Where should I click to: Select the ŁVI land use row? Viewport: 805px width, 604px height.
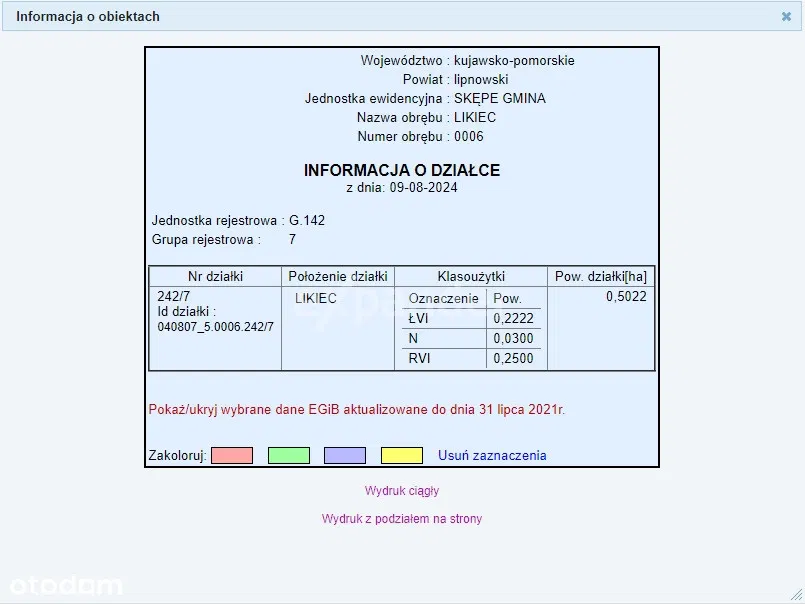tap(418, 319)
